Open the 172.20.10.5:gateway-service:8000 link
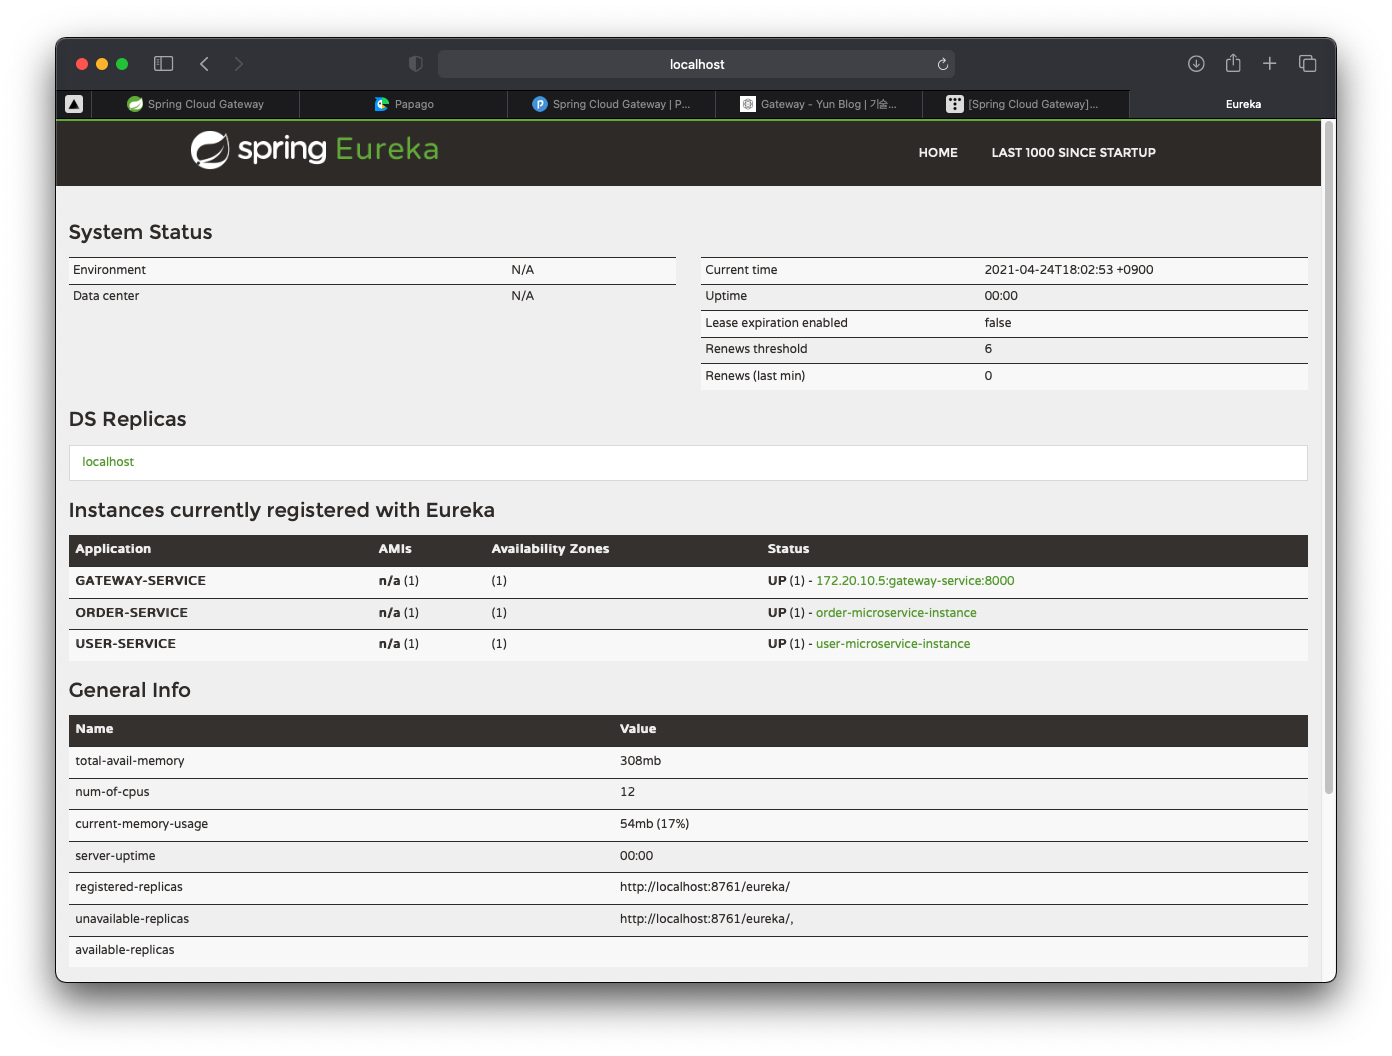Image resolution: width=1392 pixels, height=1056 pixels. click(915, 581)
